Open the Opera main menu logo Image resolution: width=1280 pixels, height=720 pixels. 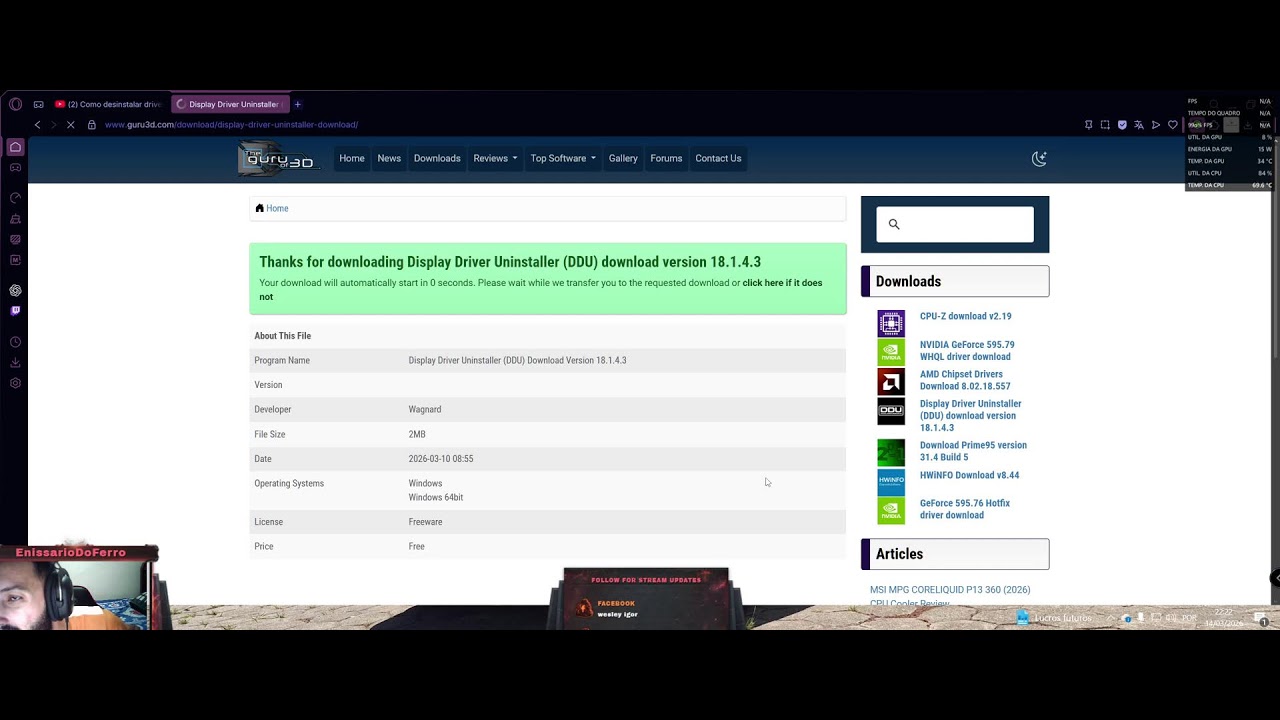point(15,104)
